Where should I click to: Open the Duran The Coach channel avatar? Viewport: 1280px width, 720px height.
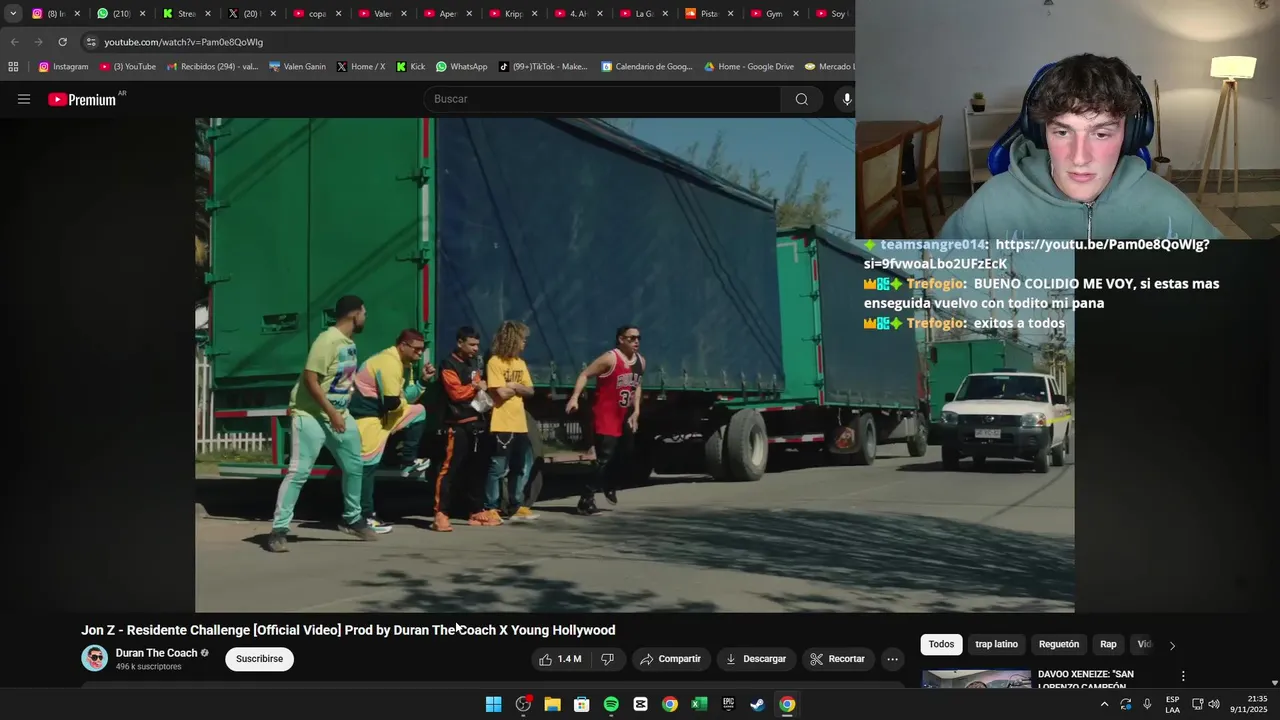[95, 658]
